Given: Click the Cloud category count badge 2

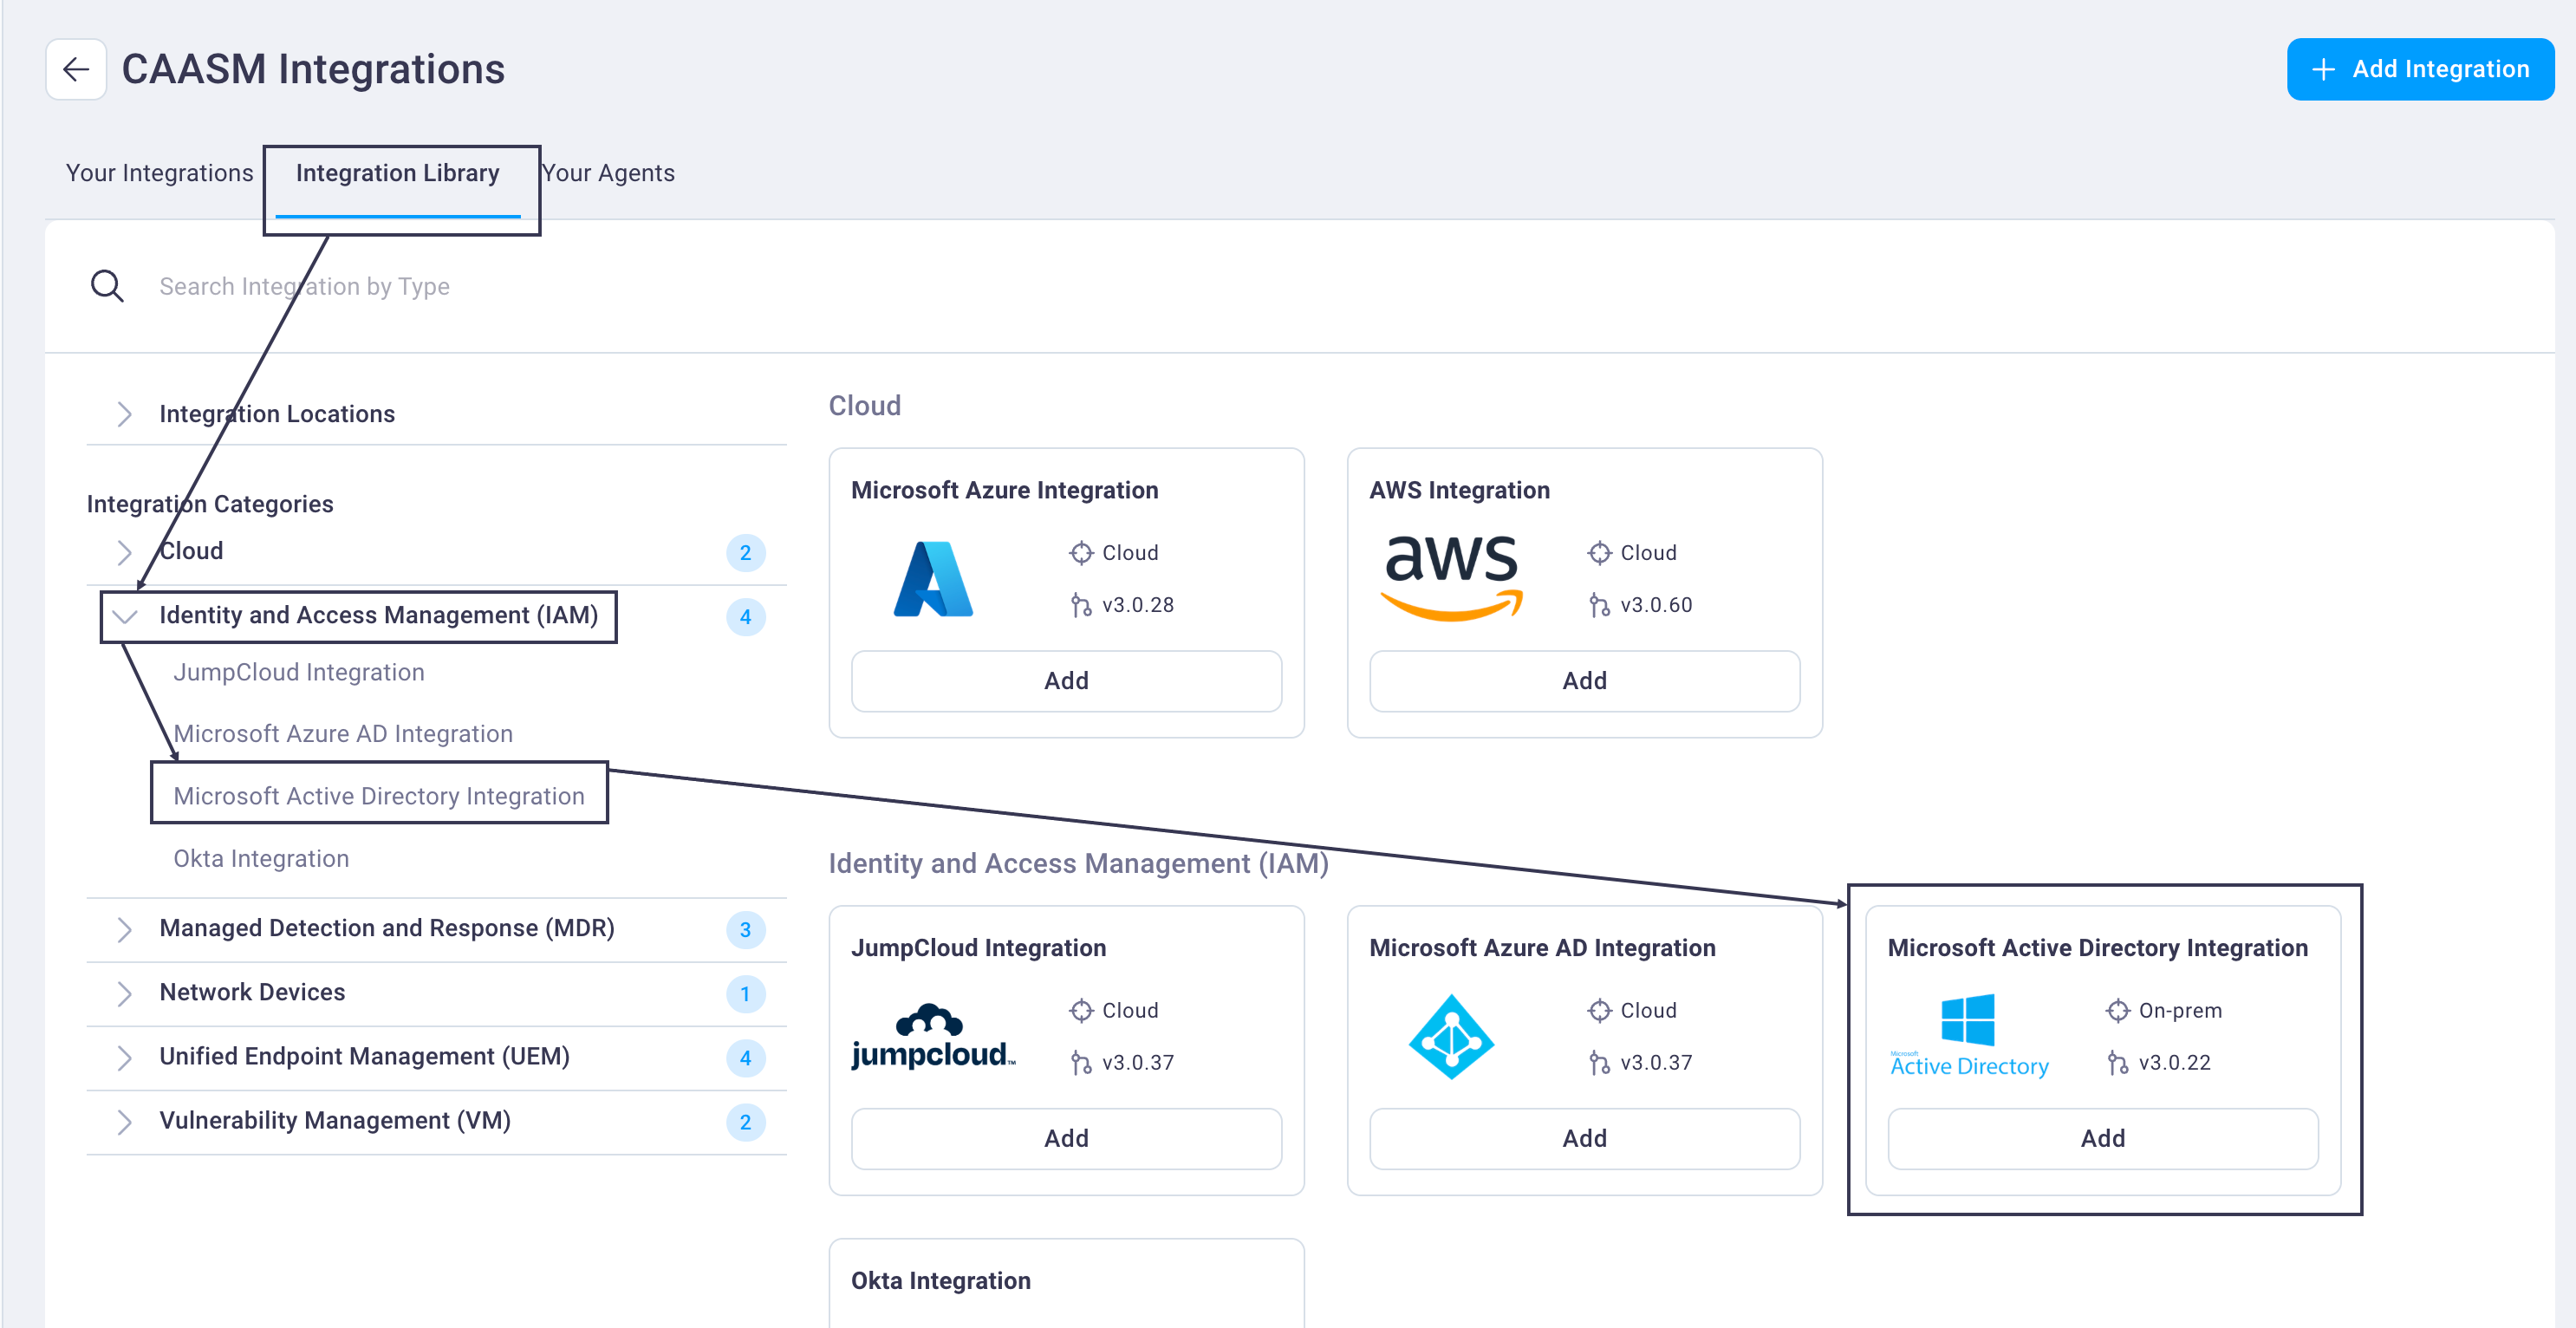Looking at the screenshot, I should [x=745, y=553].
